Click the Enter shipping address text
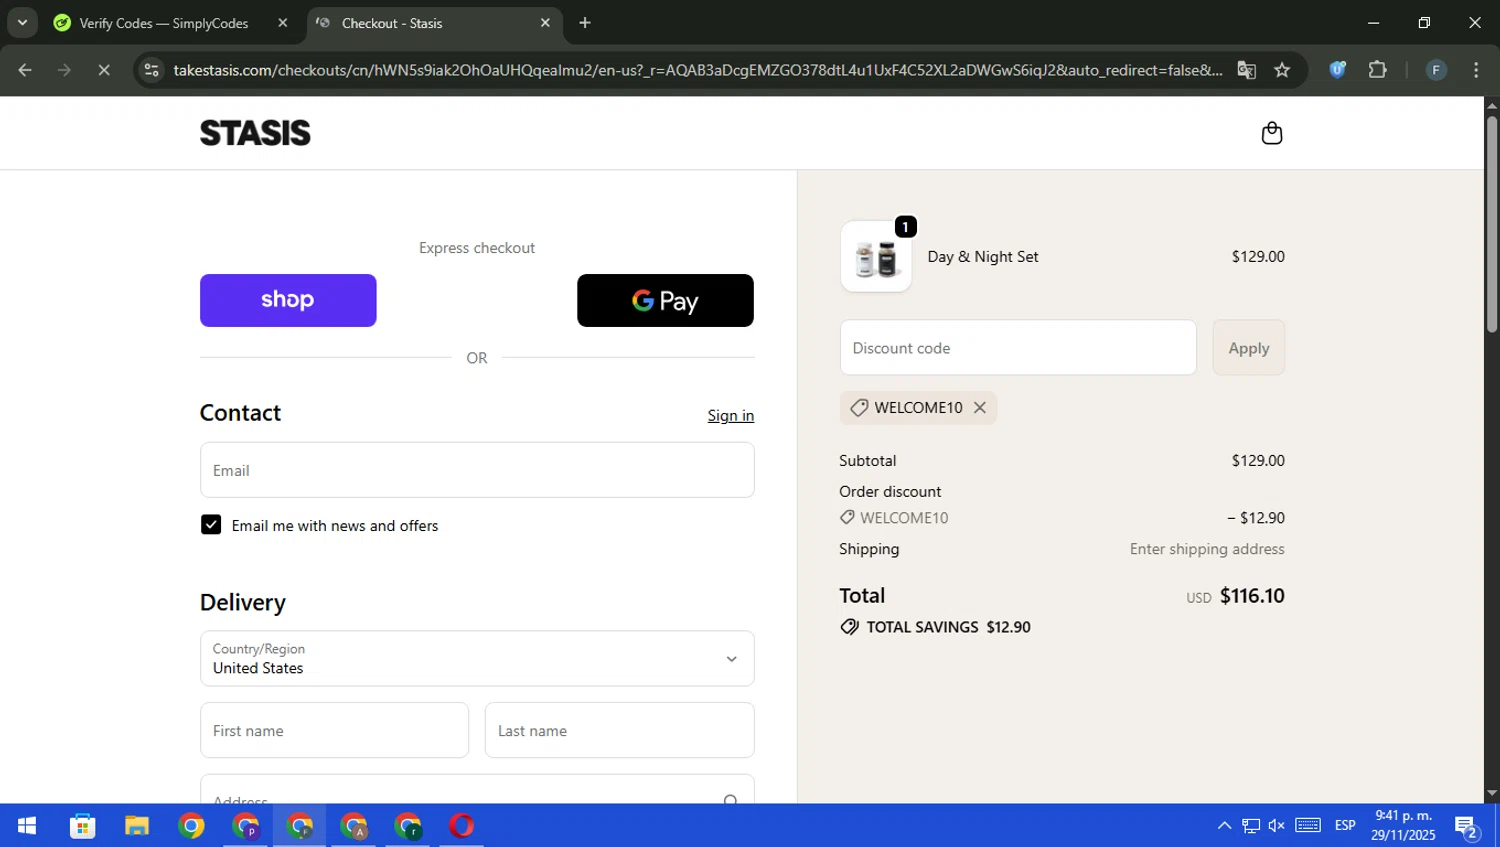The height and width of the screenshot is (847, 1500). [1207, 549]
